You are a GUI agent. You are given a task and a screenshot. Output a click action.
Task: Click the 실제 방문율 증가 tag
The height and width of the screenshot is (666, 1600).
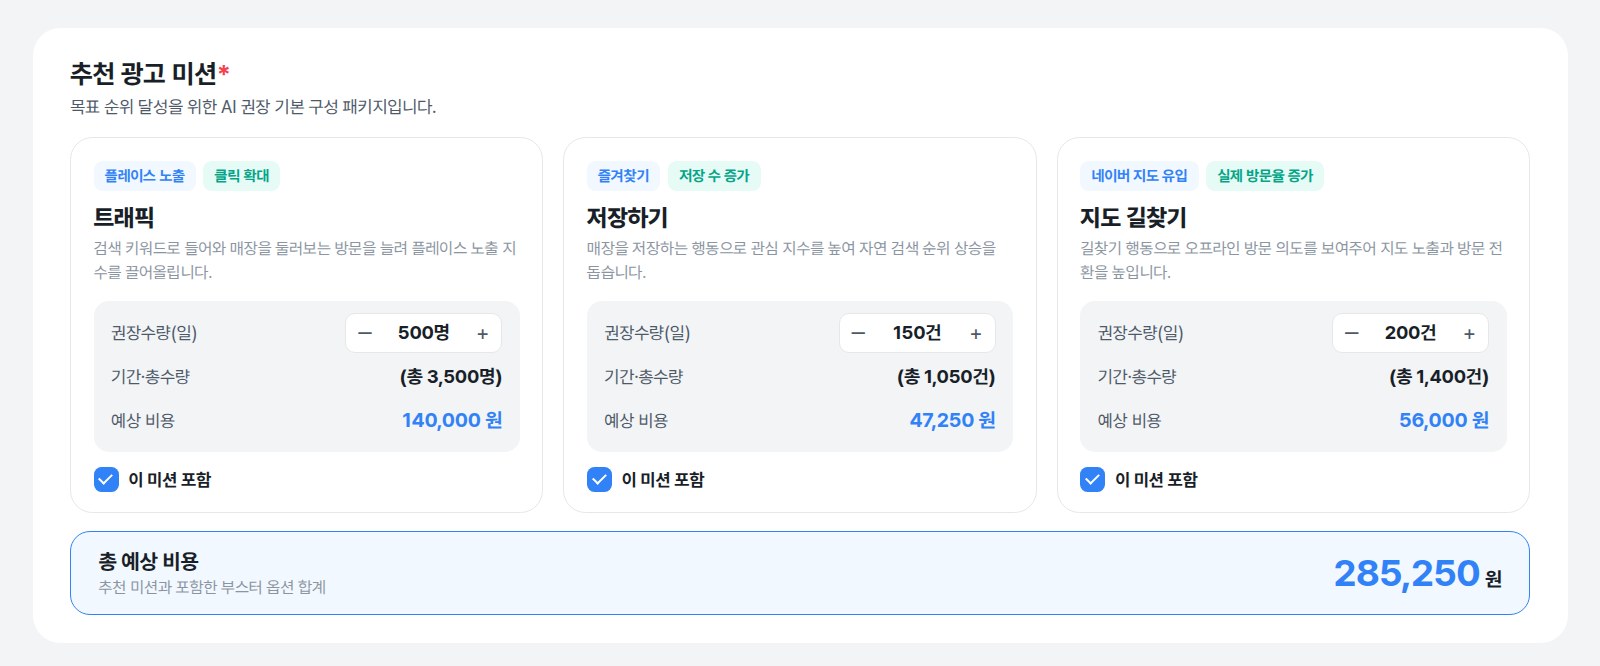click(1265, 176)
